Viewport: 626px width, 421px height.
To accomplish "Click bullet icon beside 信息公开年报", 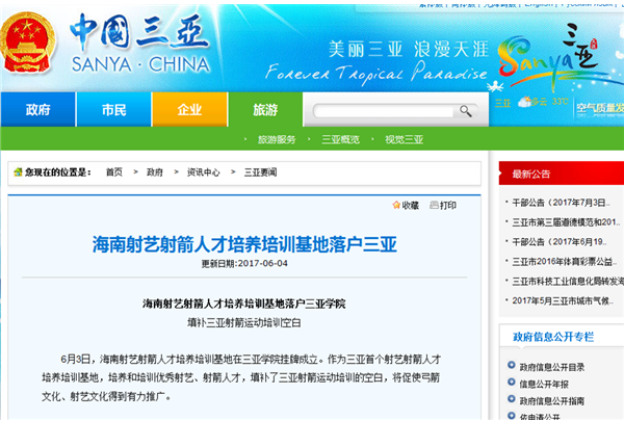I will tap(511, 382).
